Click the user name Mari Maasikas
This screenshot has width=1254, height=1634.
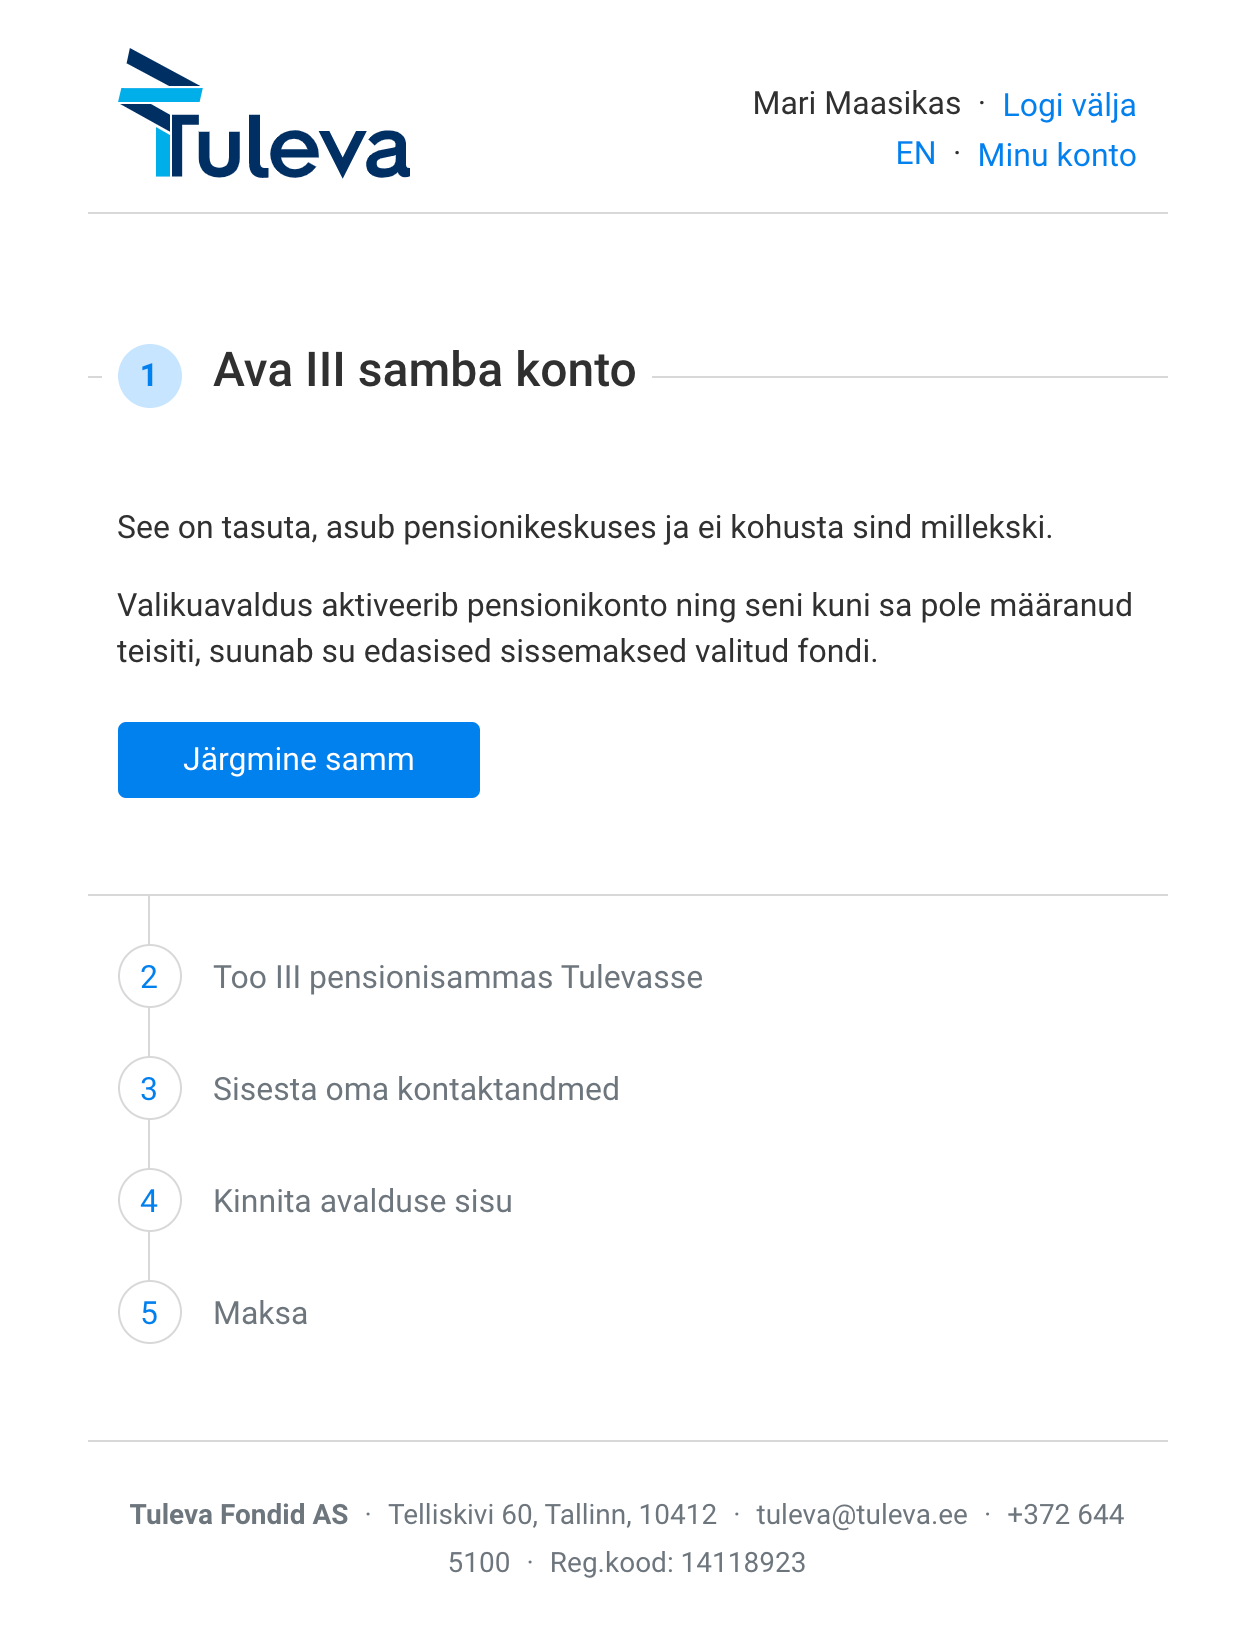[x=857, y=103]
